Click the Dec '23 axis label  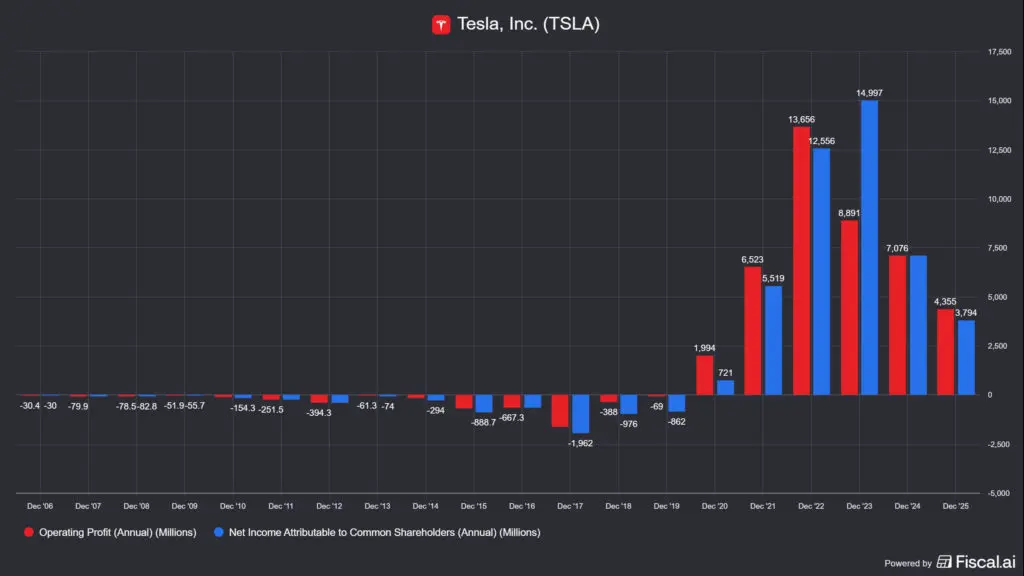point(859,506)
